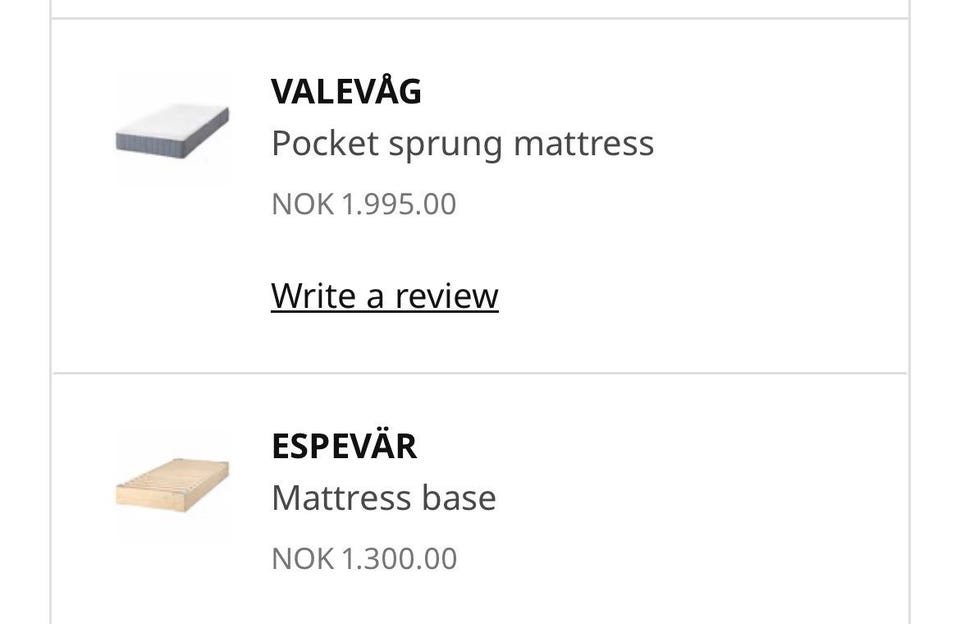Select the VALEVÅG product name
Screen dimensions: 960x624
pyautogui.click(x=346, y=91)
